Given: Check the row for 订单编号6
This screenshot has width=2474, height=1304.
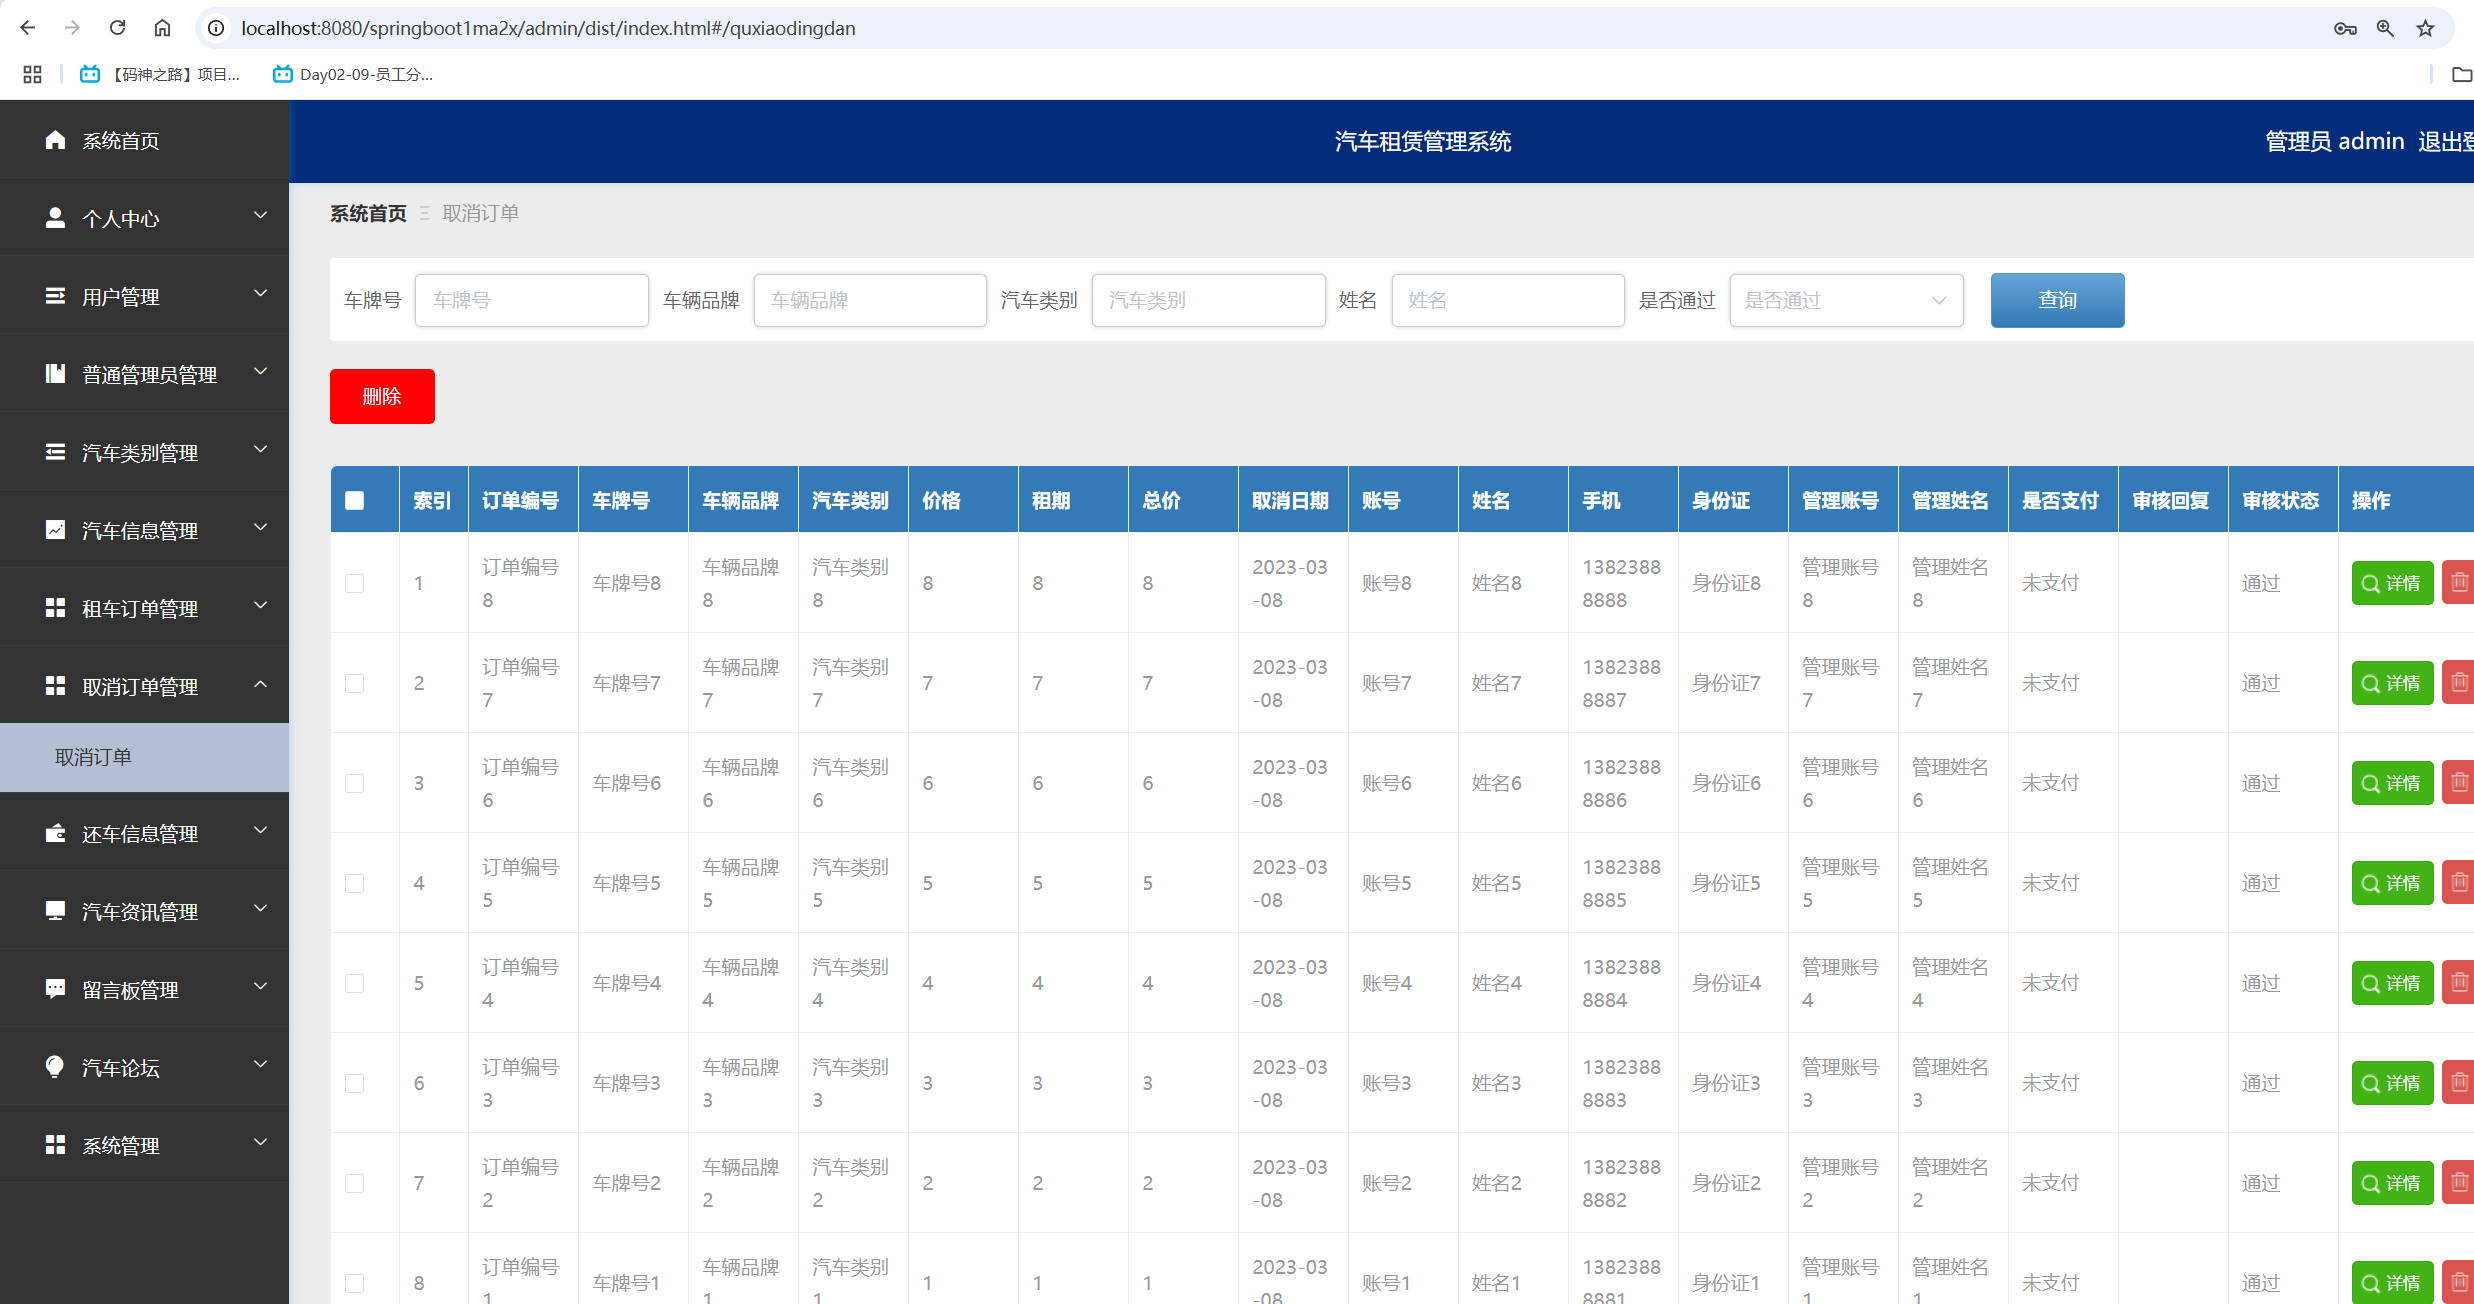Looking at the screenshot, I should [355, 783].
